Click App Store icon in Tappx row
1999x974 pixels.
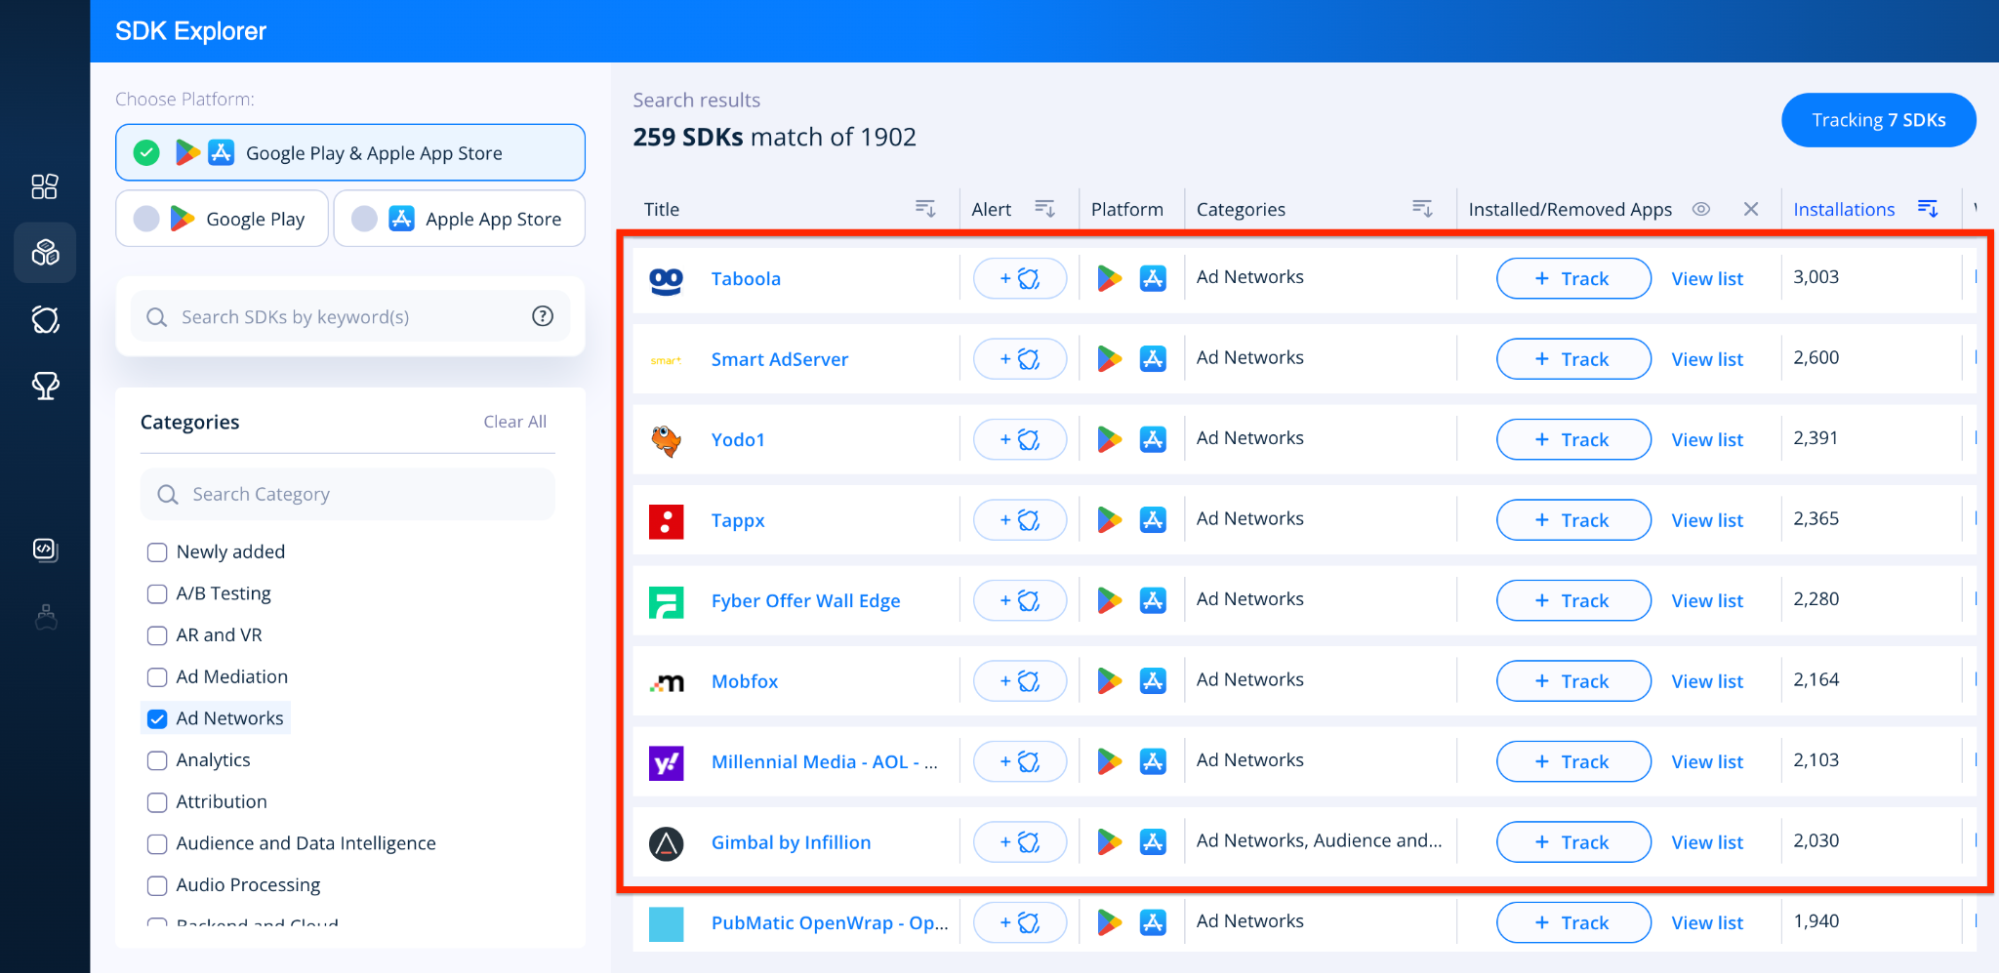point(1153,520)
